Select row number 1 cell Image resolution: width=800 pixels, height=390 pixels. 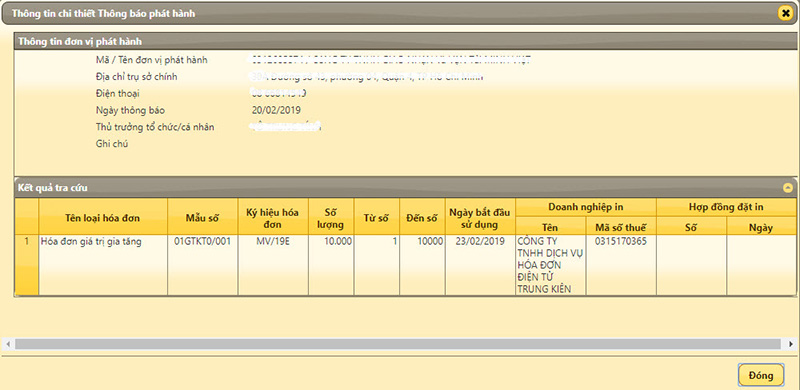click(27, 265)
